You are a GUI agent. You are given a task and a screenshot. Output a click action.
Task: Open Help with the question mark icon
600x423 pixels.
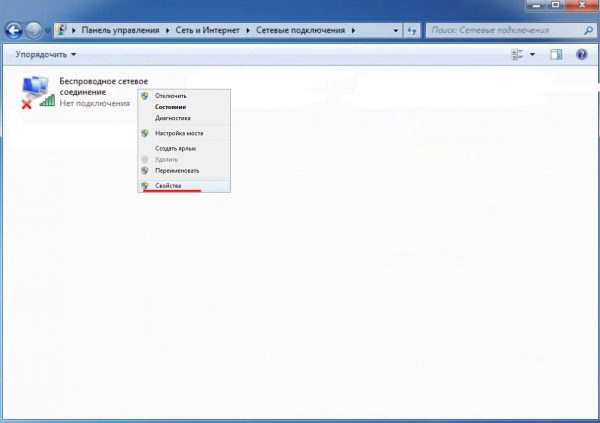coord(582,54)
